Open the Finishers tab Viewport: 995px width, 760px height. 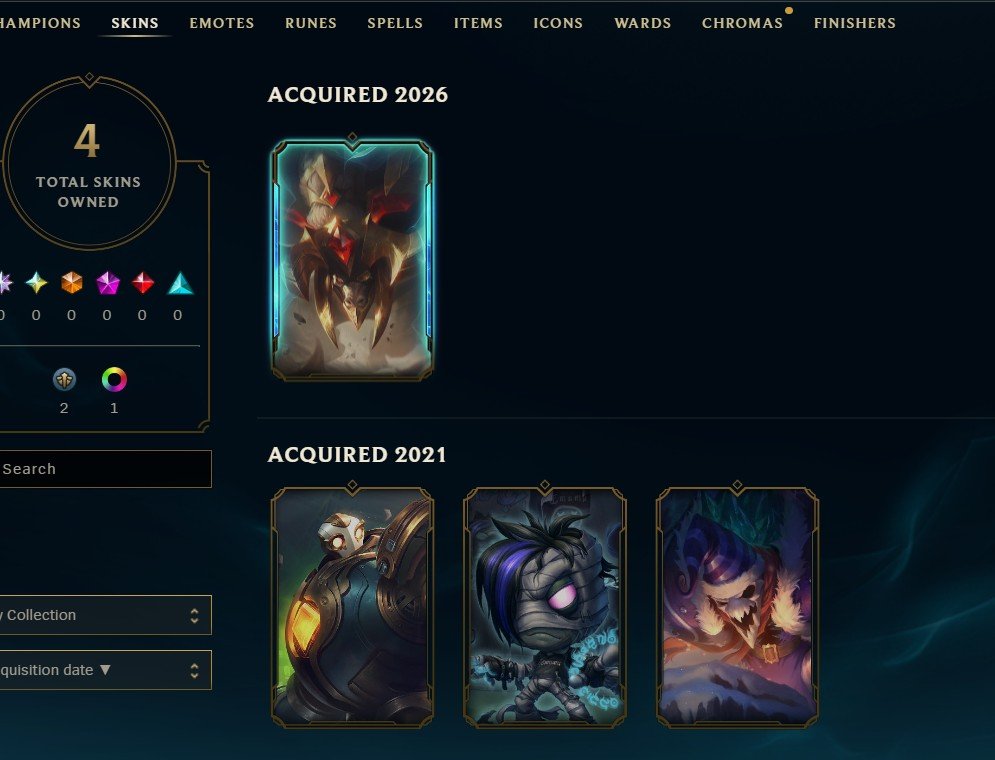pos(855,23)
